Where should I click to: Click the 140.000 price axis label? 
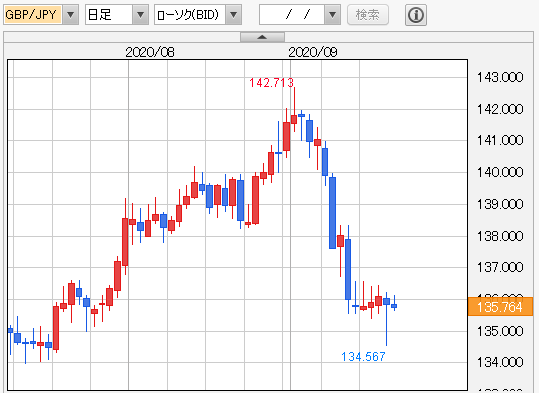pyautogui.click(x=500, y=172)
